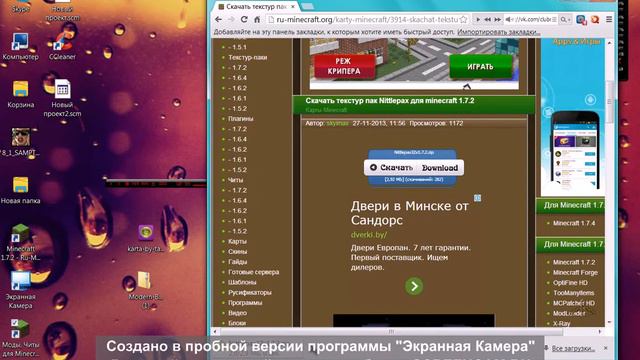The height and width of the screenshot is (360, 640).
Task: Click '- 1.7.2' under Текстур-паки
Action: click(x=238, y=68)
